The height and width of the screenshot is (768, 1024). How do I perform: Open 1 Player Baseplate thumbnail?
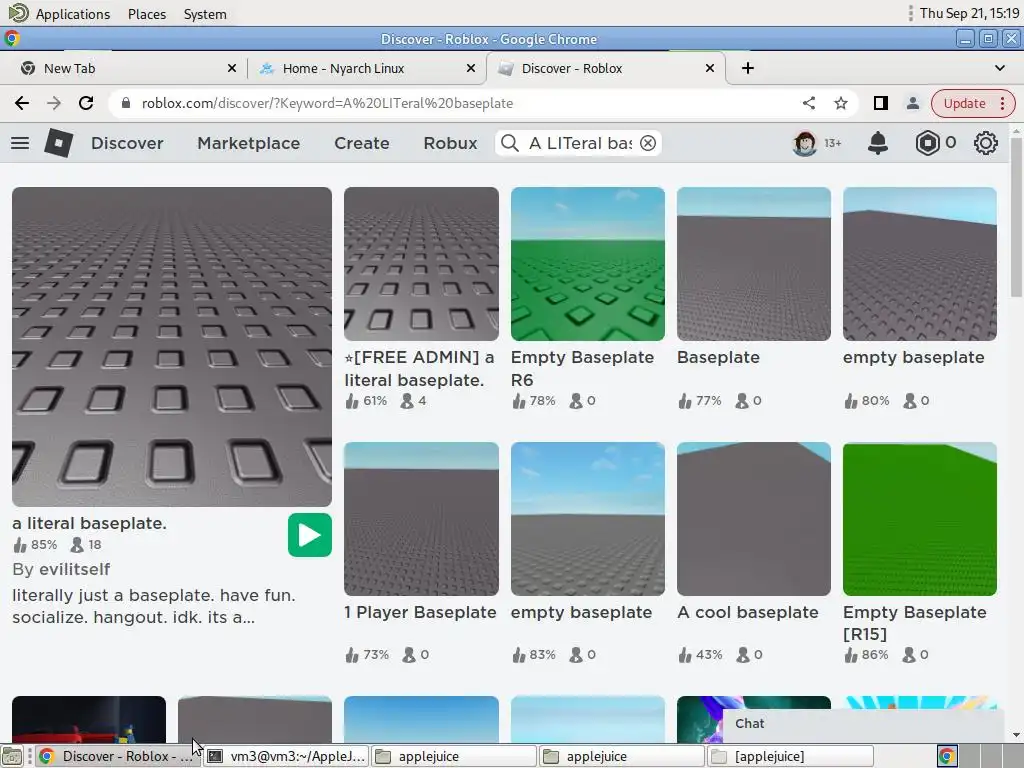[x=421, y=519]
